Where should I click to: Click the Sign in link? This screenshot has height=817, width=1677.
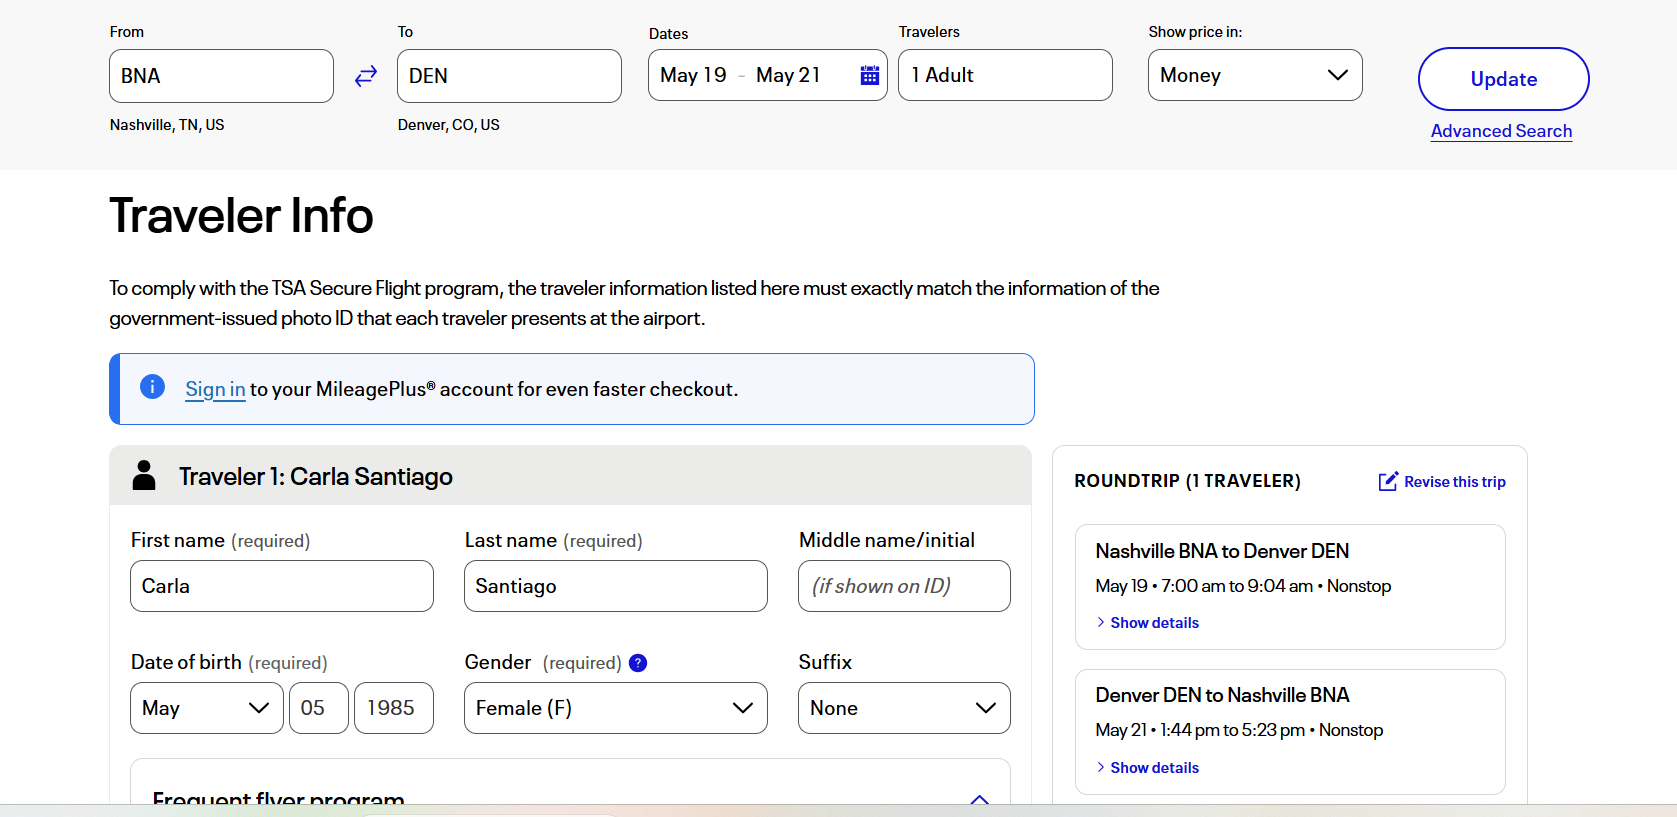point(215,389)
